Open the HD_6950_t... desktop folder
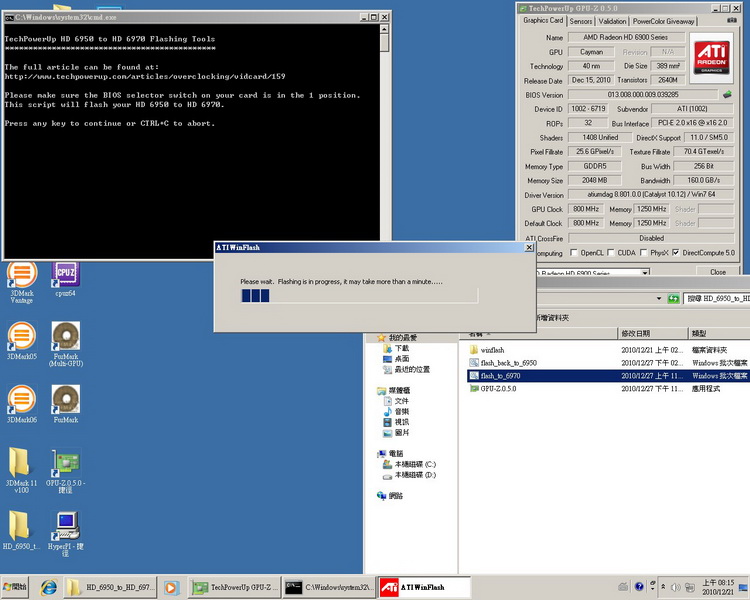The width and height of the screenshot is (750, 600). 21,531
